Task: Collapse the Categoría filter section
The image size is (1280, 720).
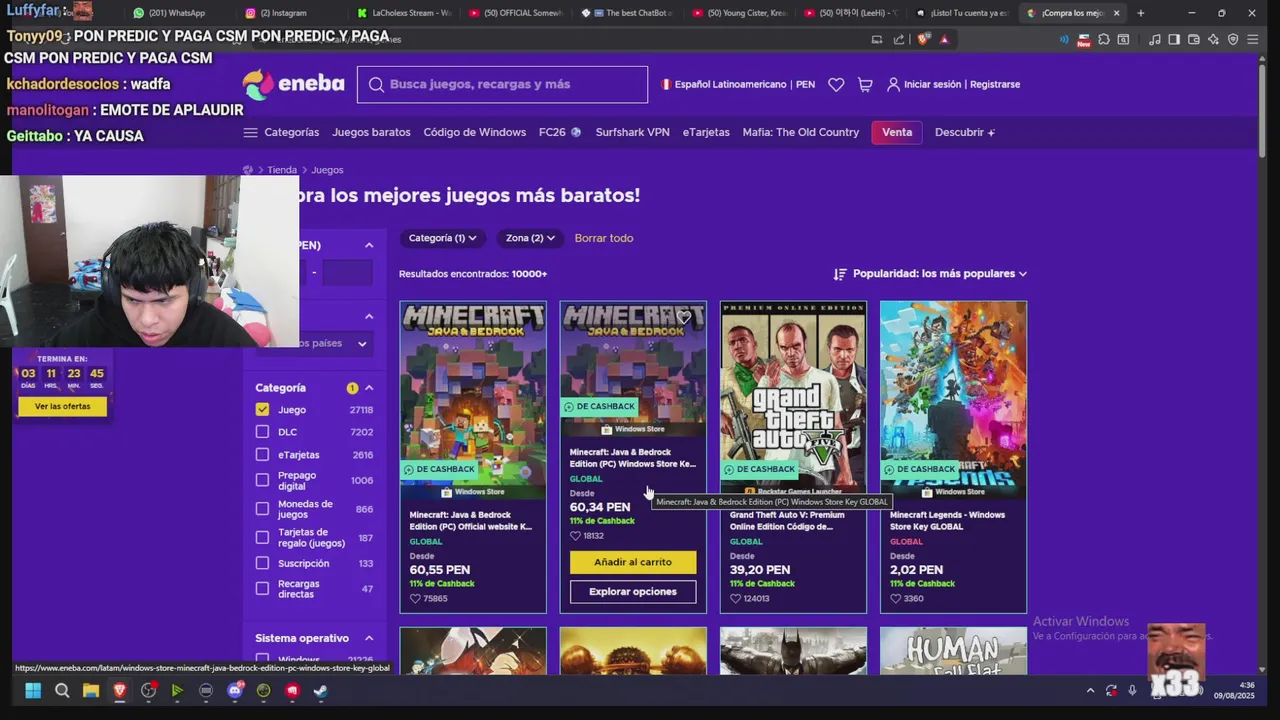Action: coord(369,388)
